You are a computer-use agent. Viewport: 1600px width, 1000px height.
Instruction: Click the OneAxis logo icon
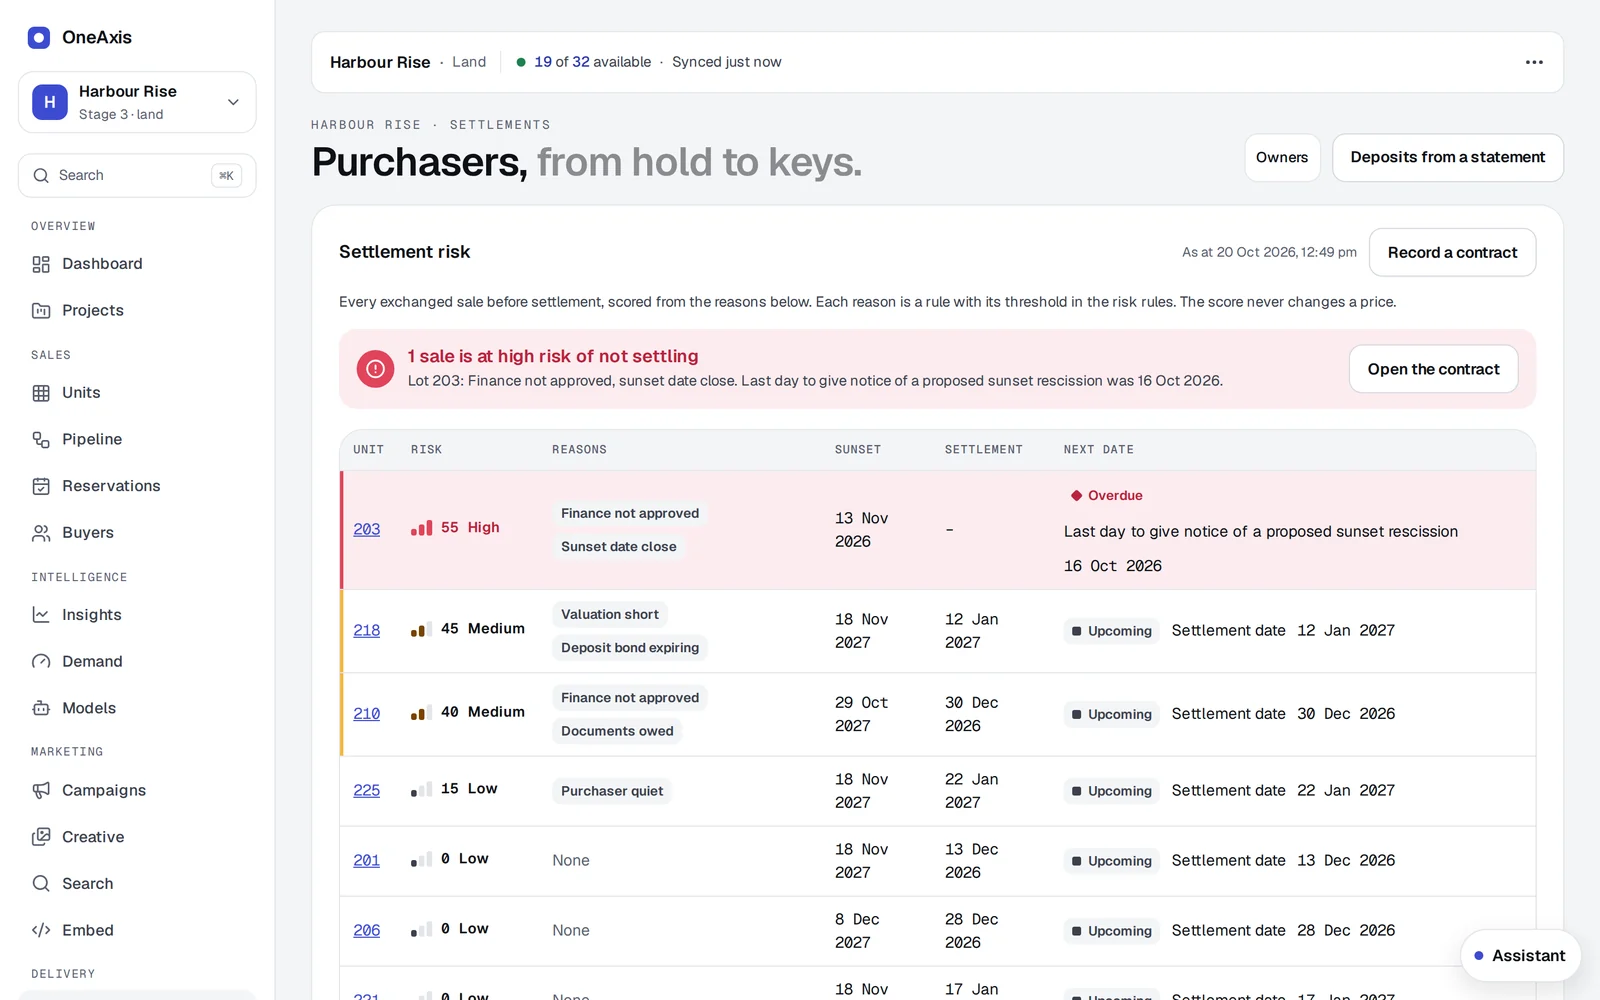click(x=39, y=38)
